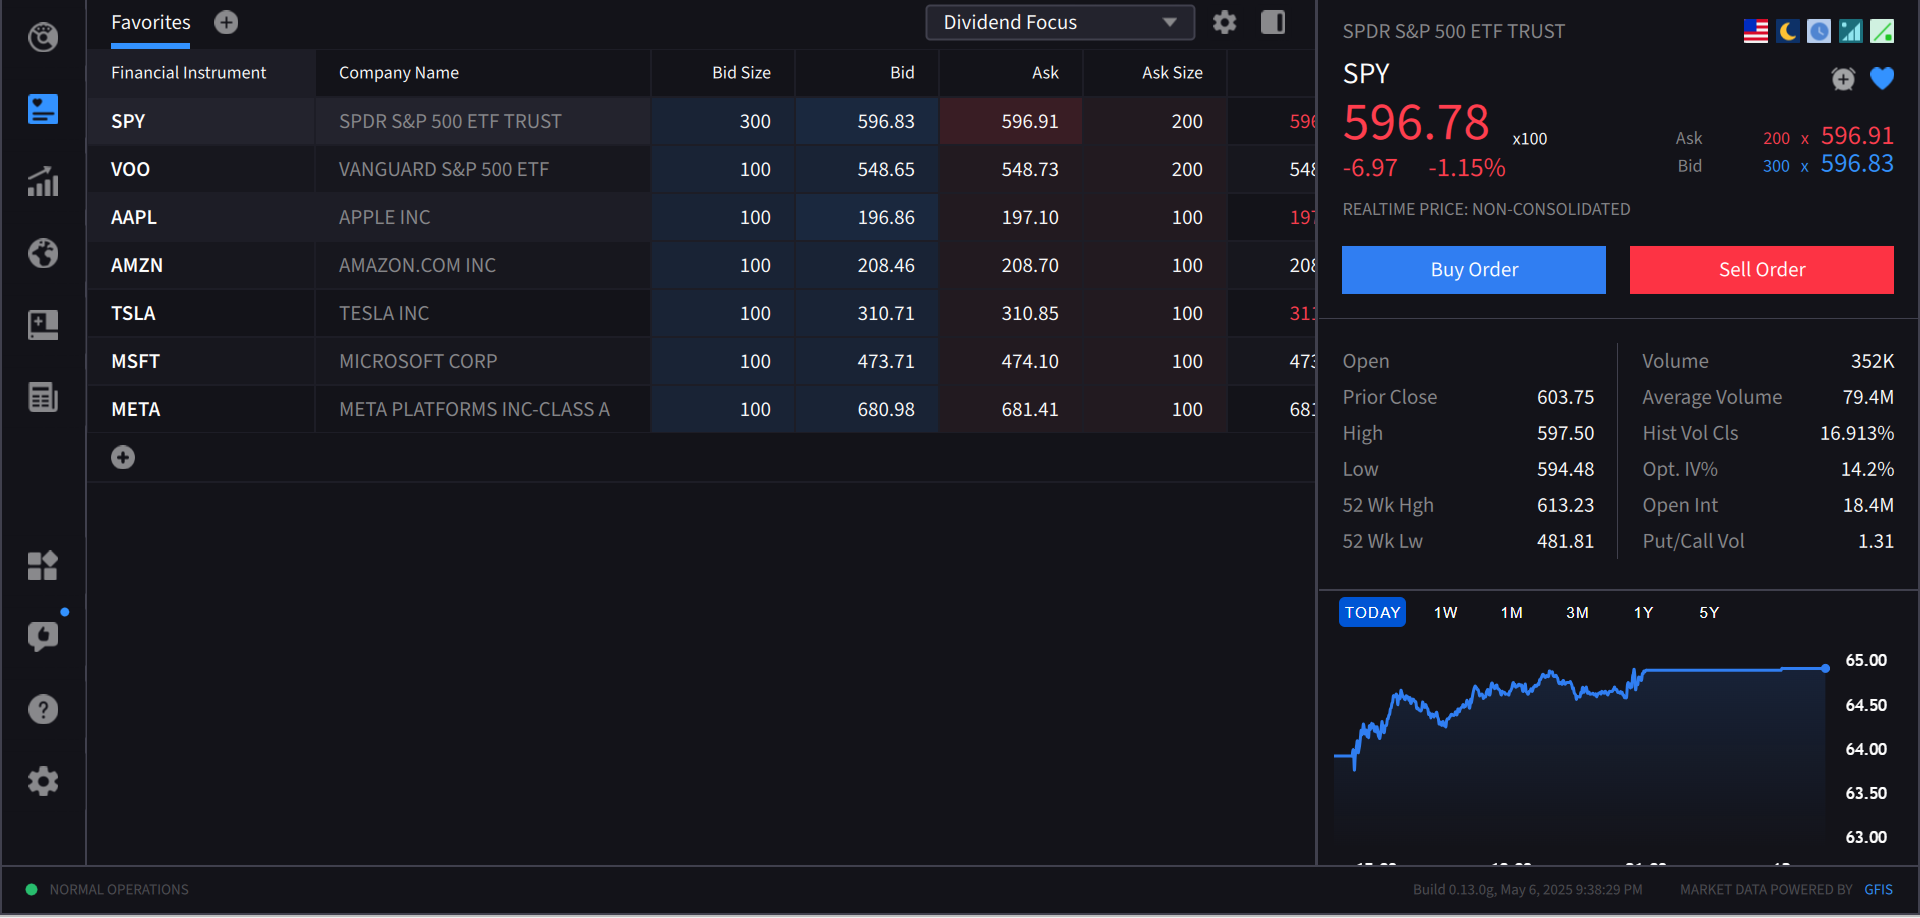This screenshot has width=1920, height=918.
Task: Click the Sell Order button
Action: [1762, 270]
